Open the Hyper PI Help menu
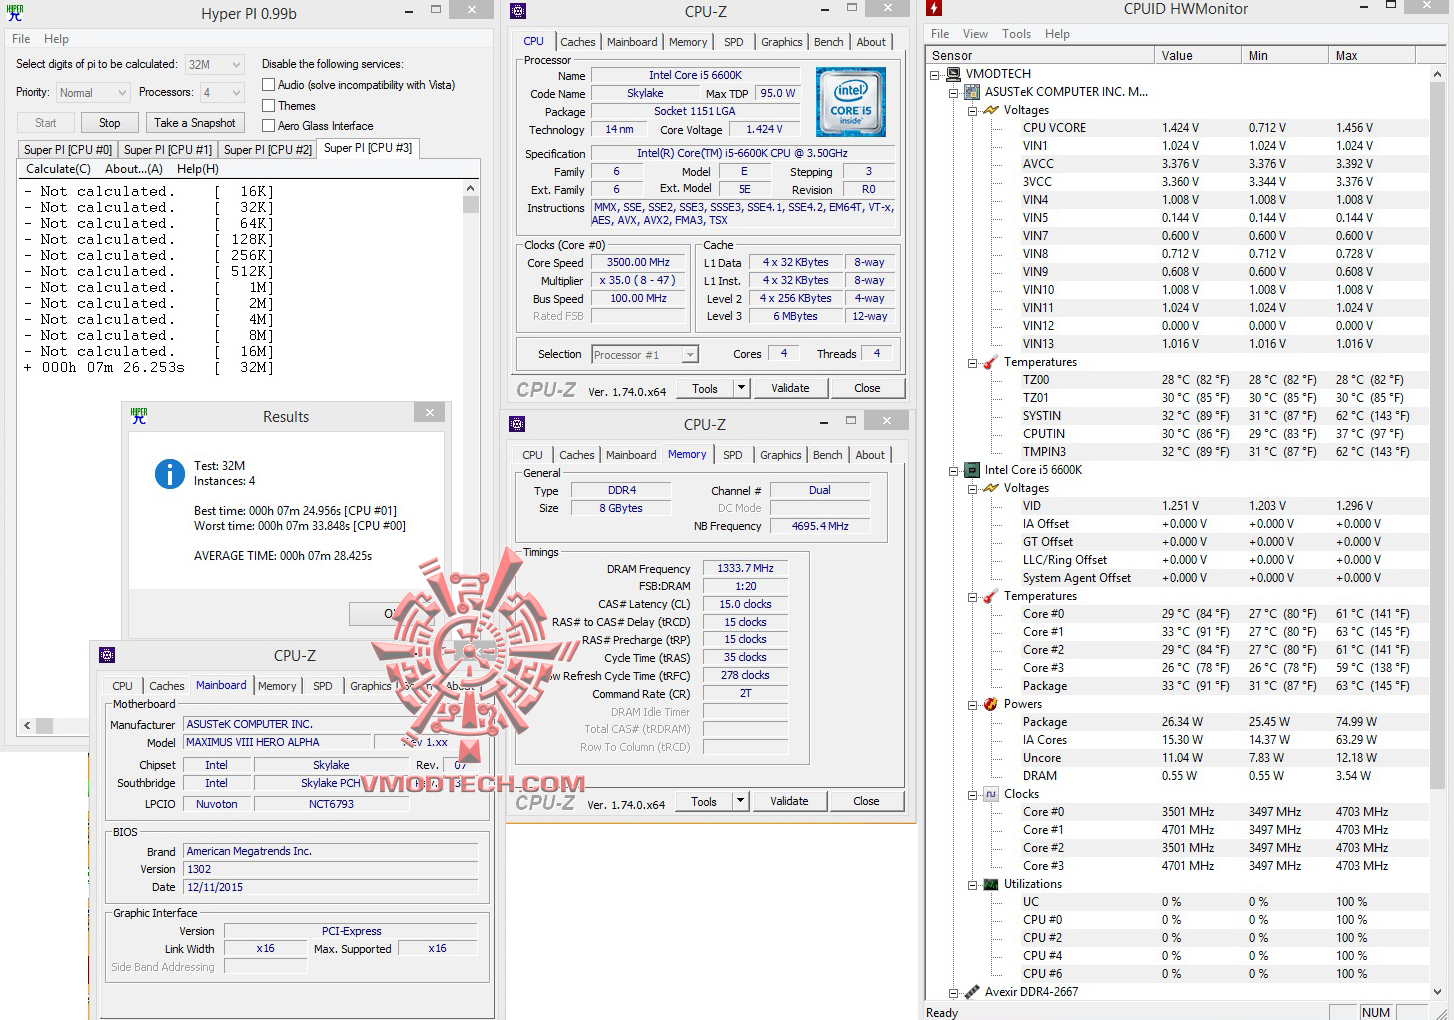This screenshot has width=1454, height=1020. pyautogui.click(x=57, y=39)
